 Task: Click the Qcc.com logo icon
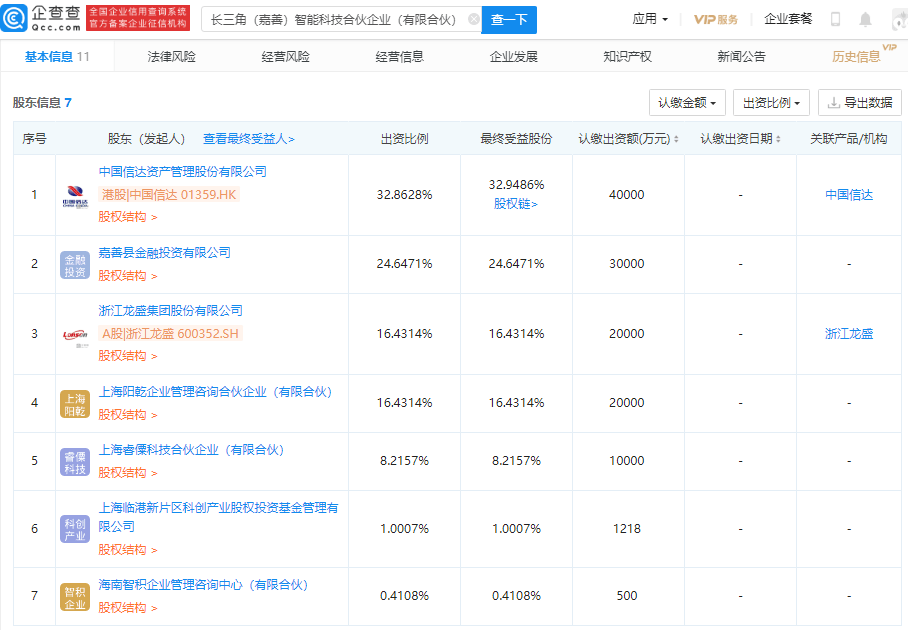tap(14, 19)
